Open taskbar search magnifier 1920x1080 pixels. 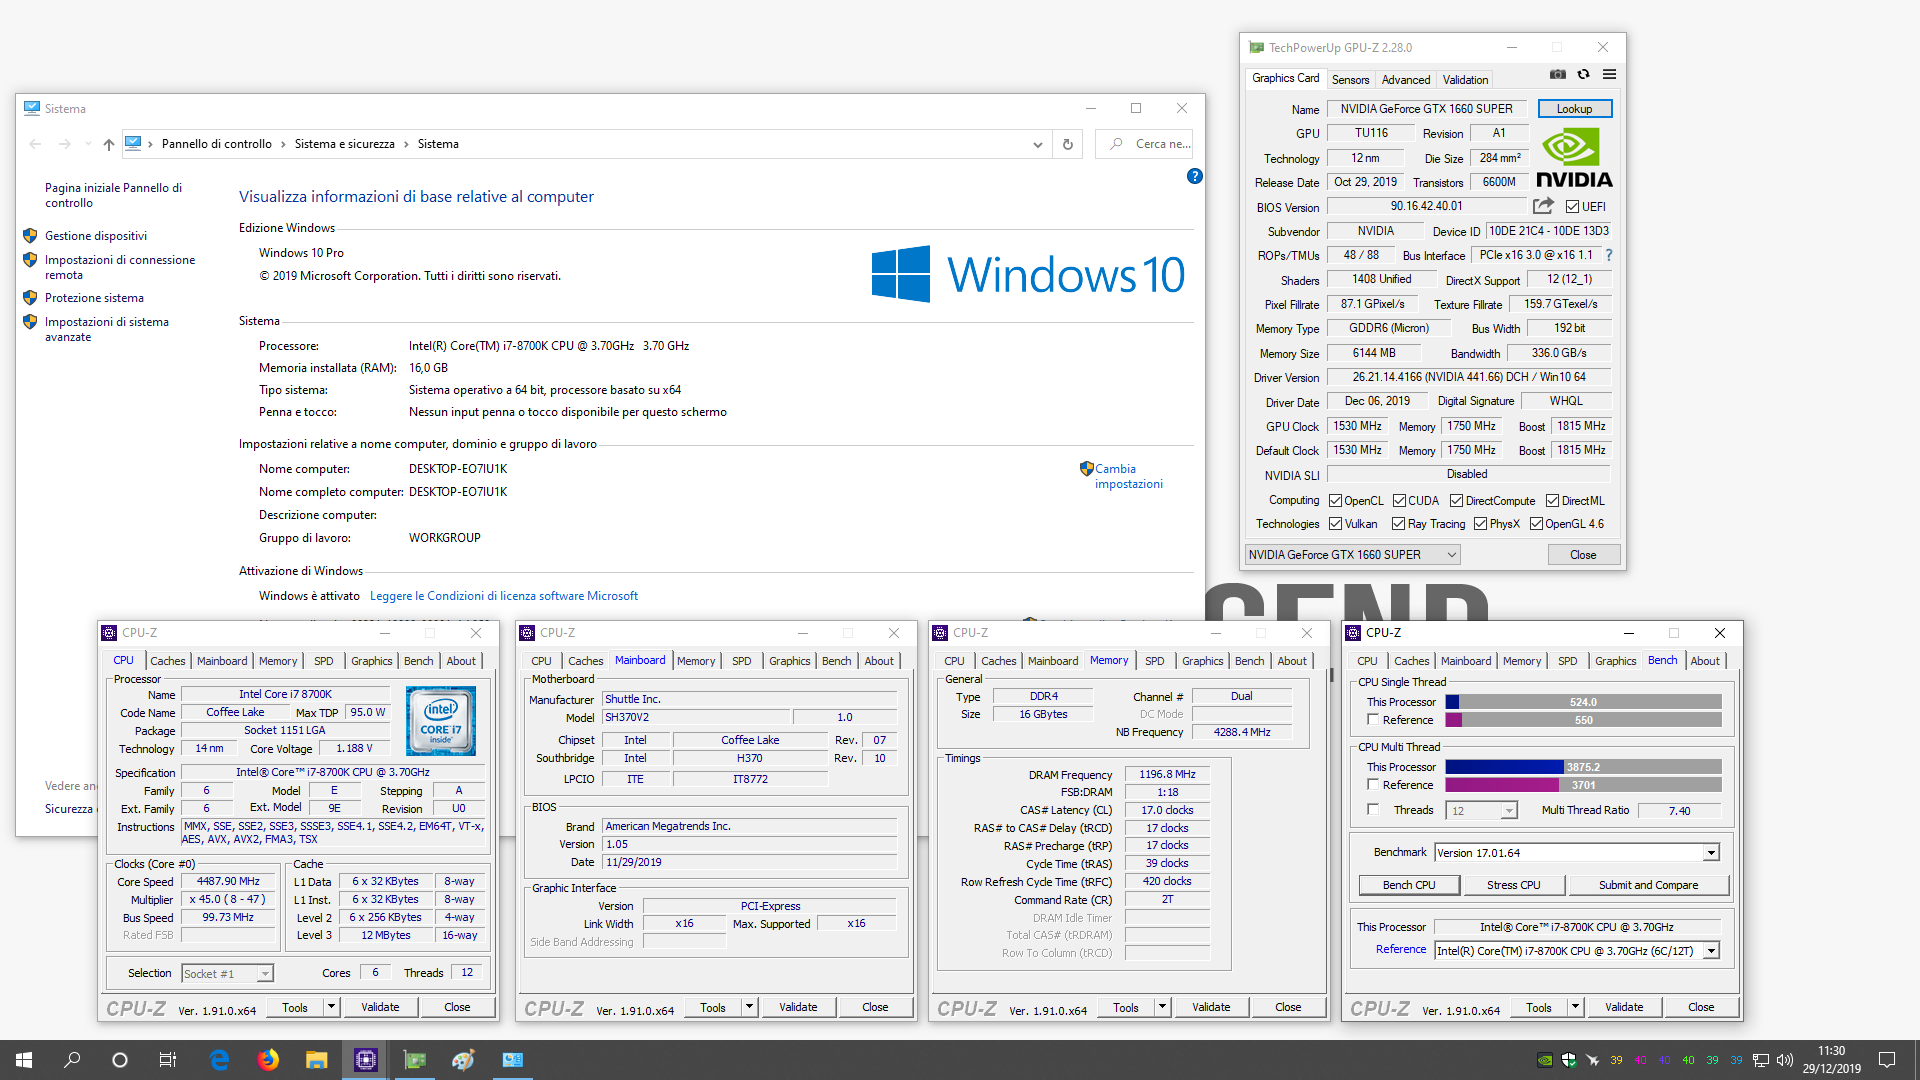pos(72,1060)
